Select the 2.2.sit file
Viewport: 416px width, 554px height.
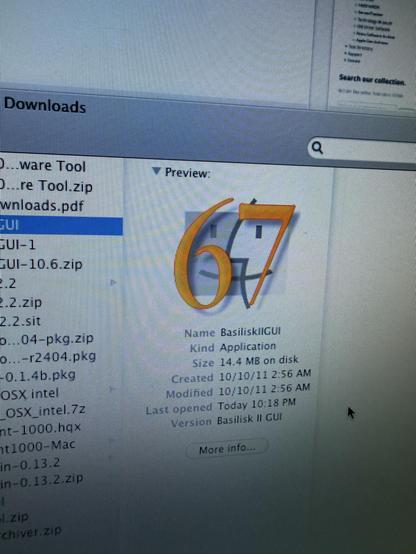coord(20,321)
